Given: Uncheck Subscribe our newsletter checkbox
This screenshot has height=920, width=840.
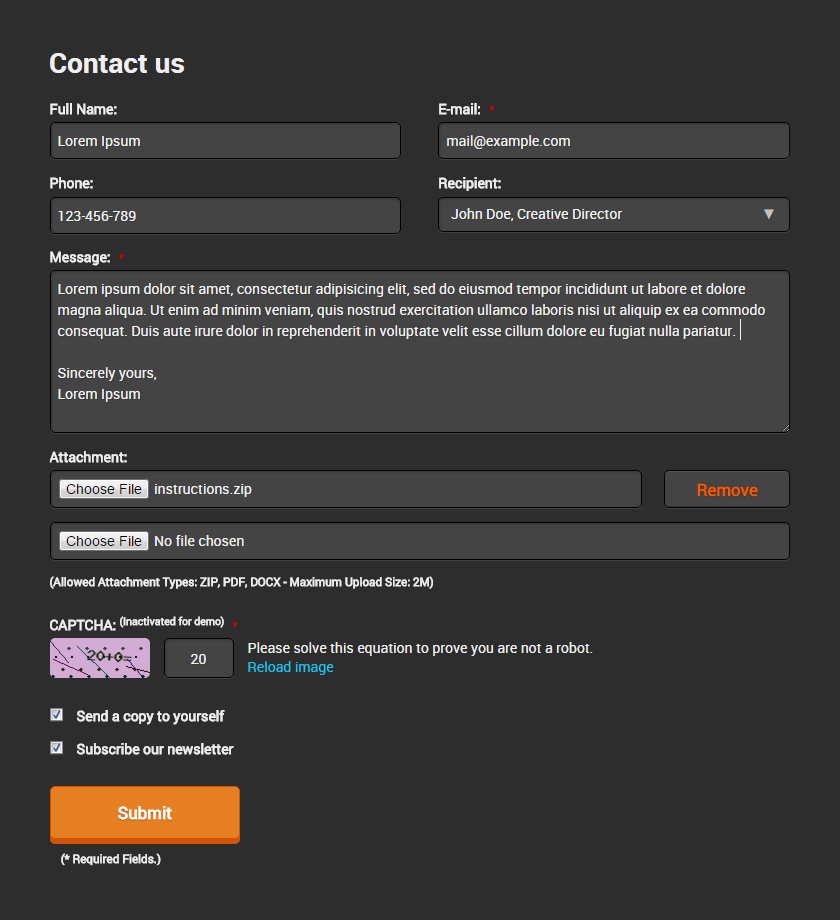Looking at the screenshot, I should (x=56, y=748).
